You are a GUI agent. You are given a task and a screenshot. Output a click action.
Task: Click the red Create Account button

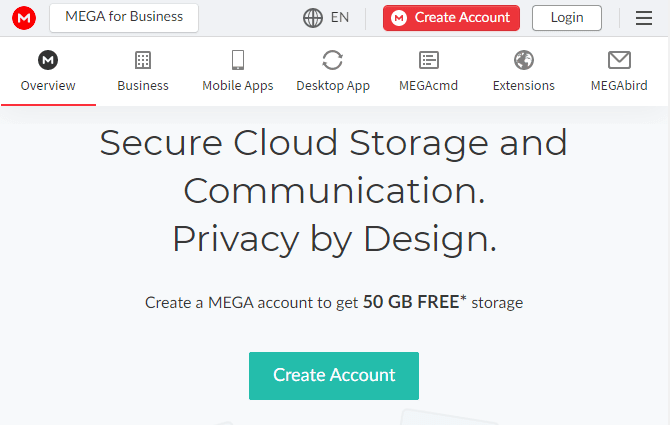coord(451,18)
